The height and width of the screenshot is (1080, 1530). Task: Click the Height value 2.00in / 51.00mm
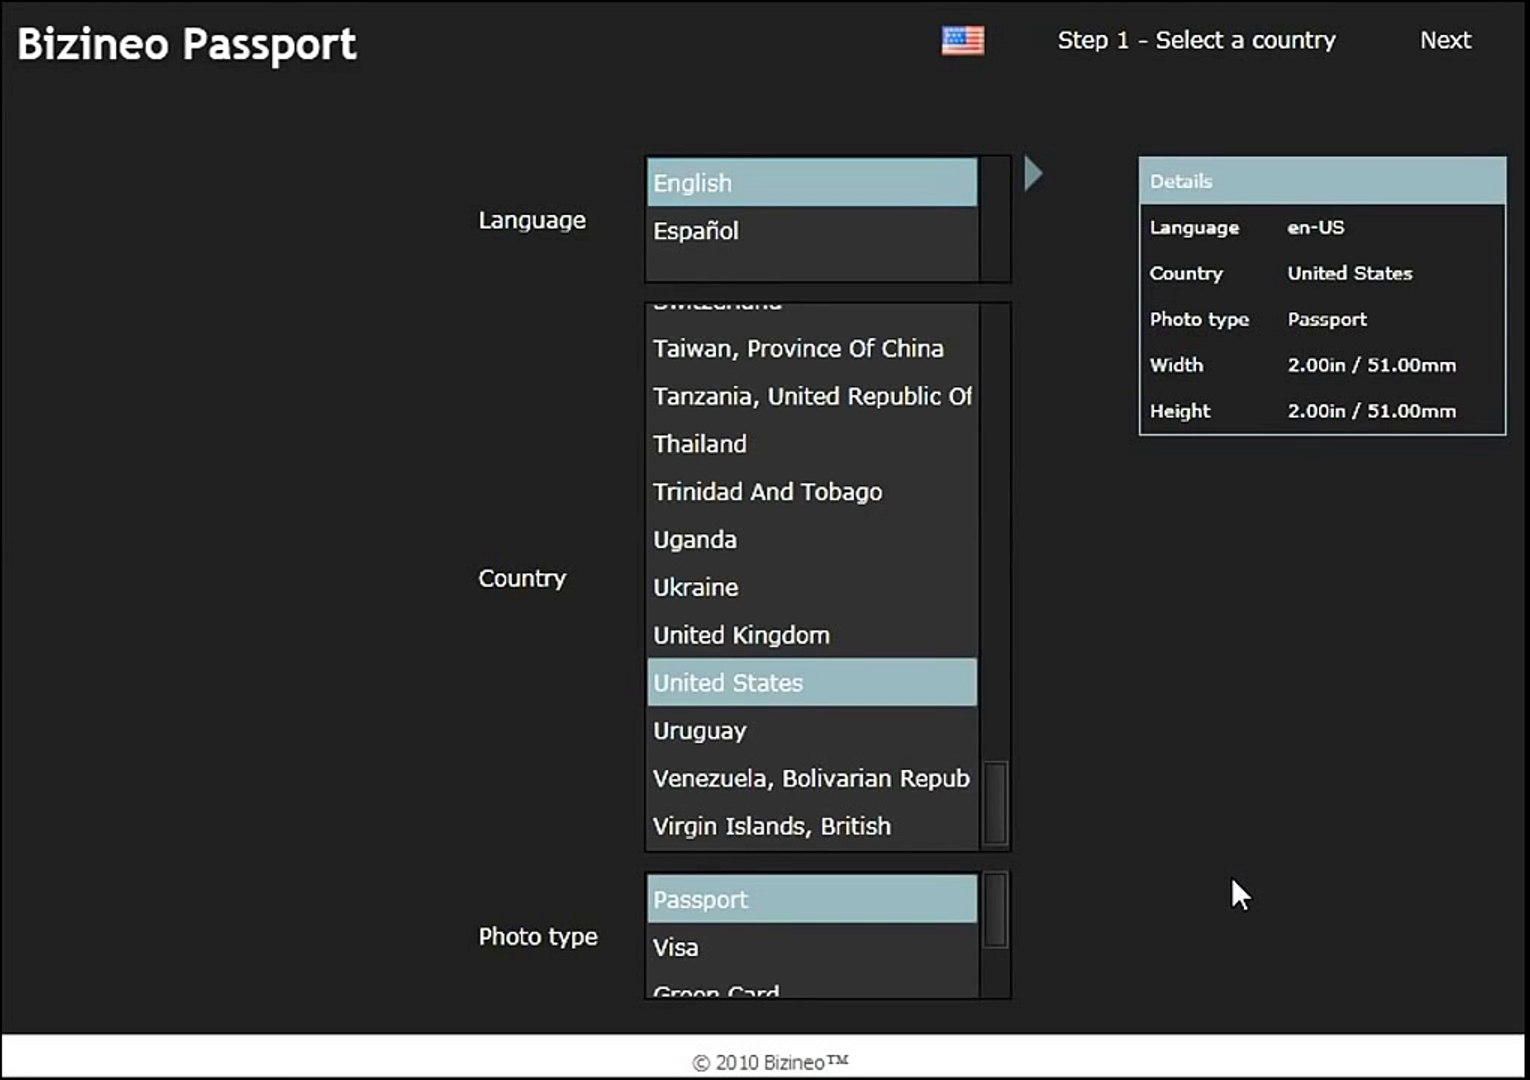coord(1372,411)
